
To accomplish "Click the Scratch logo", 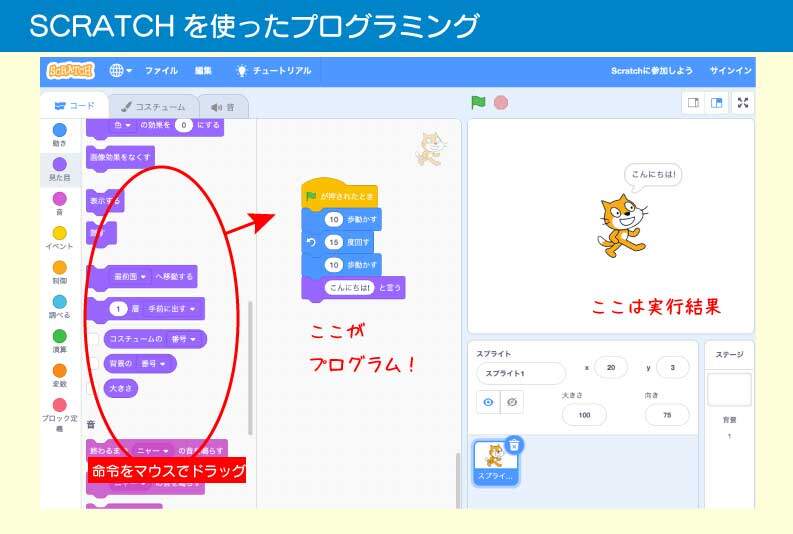I will point(71,70).
